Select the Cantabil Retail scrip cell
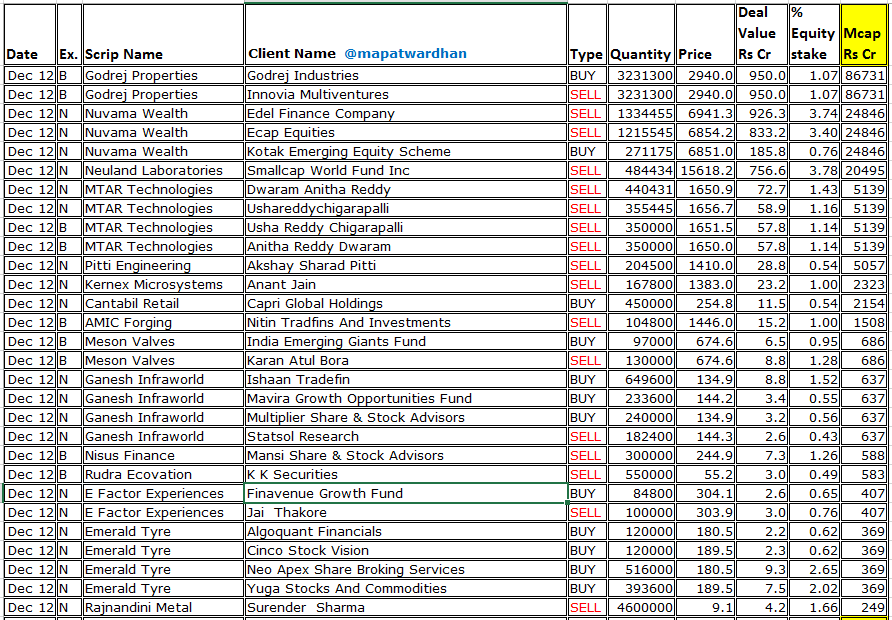Image resolution: width=892 pixels, height=620 pixels. click(163, 303)
